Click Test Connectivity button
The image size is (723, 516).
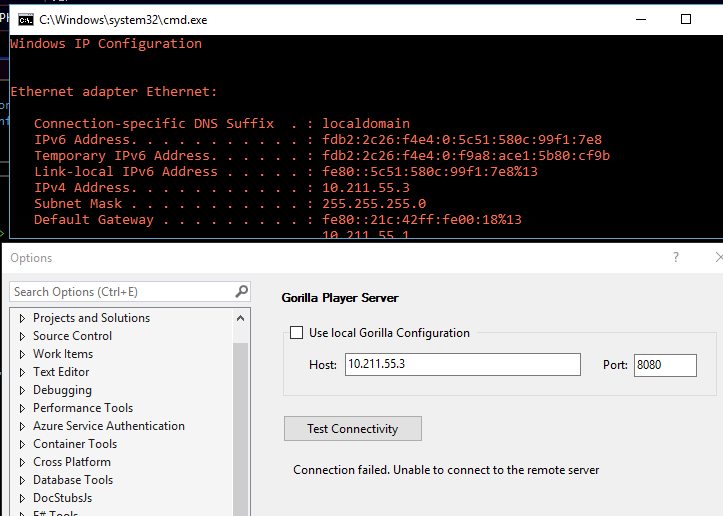pos(353,428)
